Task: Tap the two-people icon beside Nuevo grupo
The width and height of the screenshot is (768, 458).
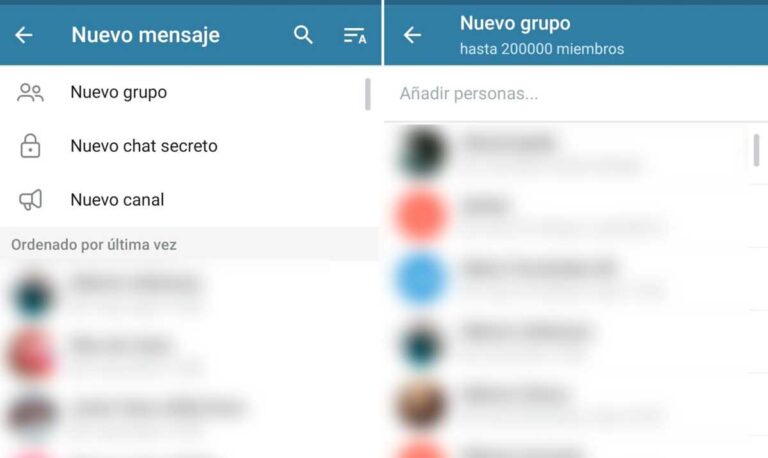Action: (x=30, y=92)
